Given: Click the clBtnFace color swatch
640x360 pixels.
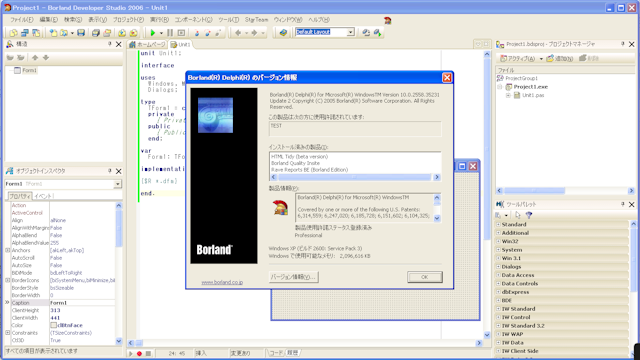Looking at the screenshot, I should pyautogui.click(x=53, y=325).
